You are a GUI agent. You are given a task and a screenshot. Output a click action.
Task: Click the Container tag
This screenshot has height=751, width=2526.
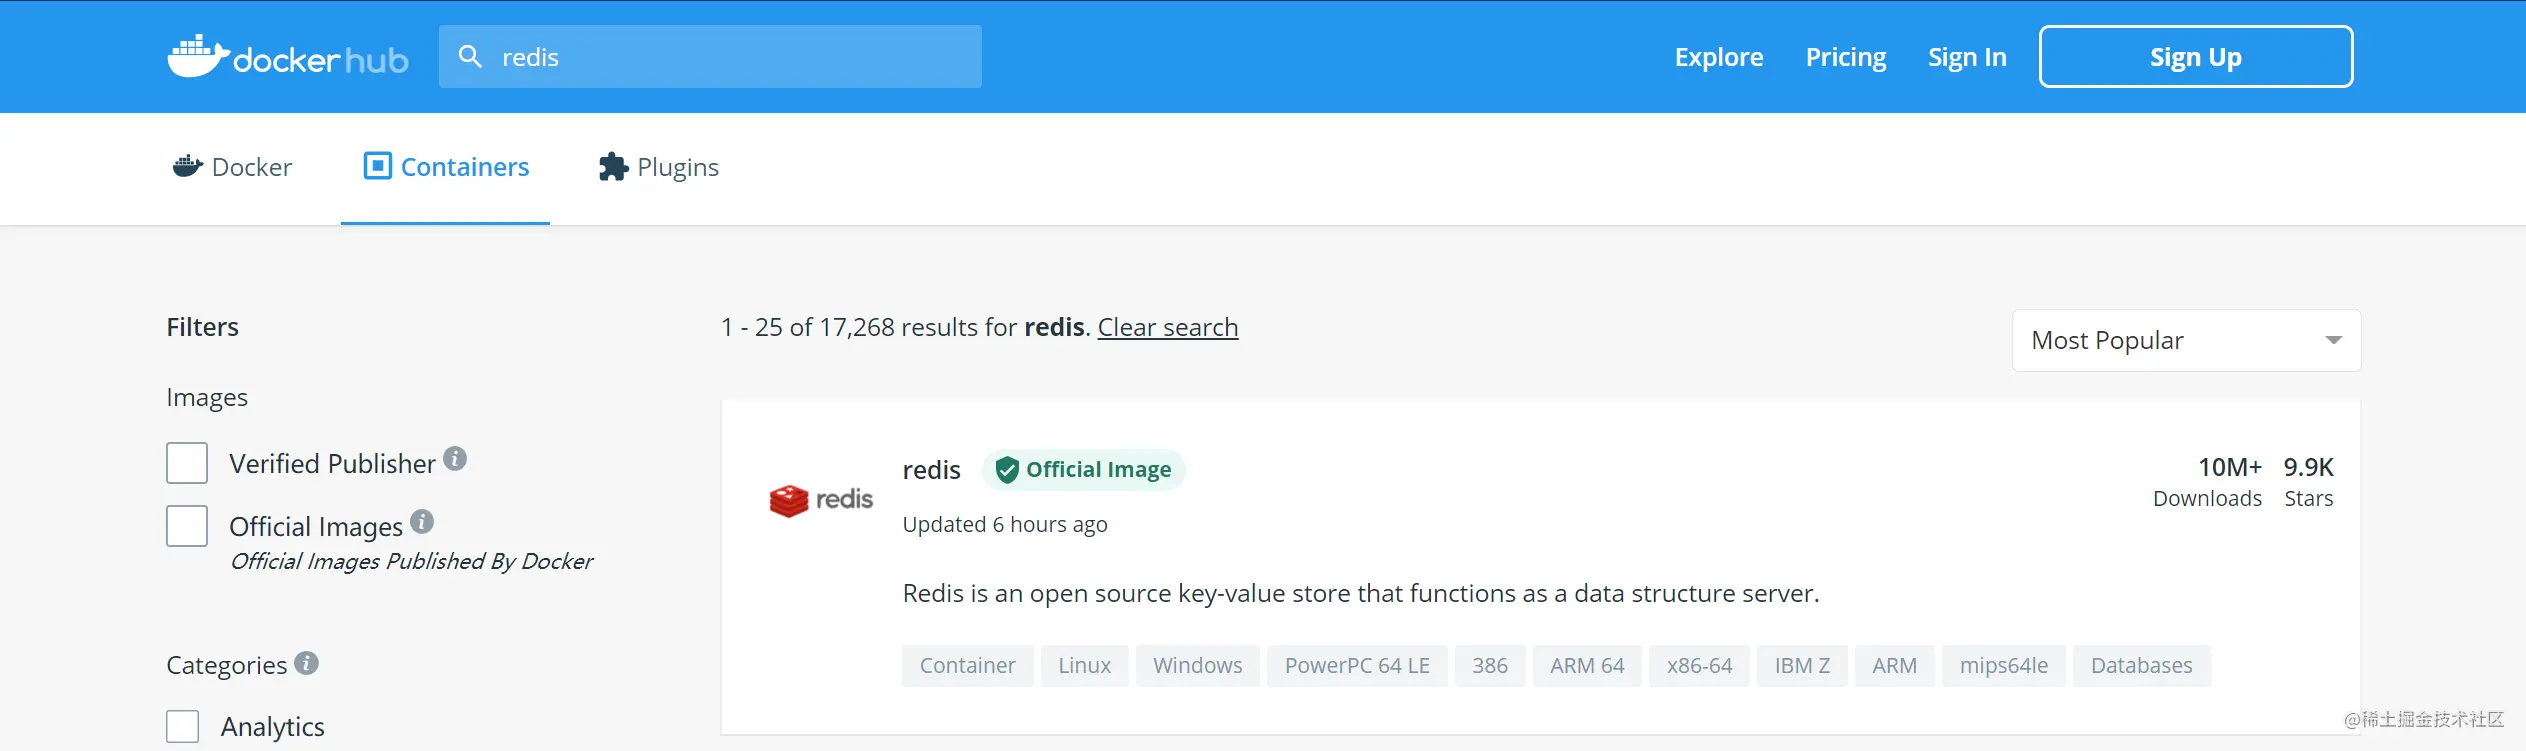tap(967, 666)
